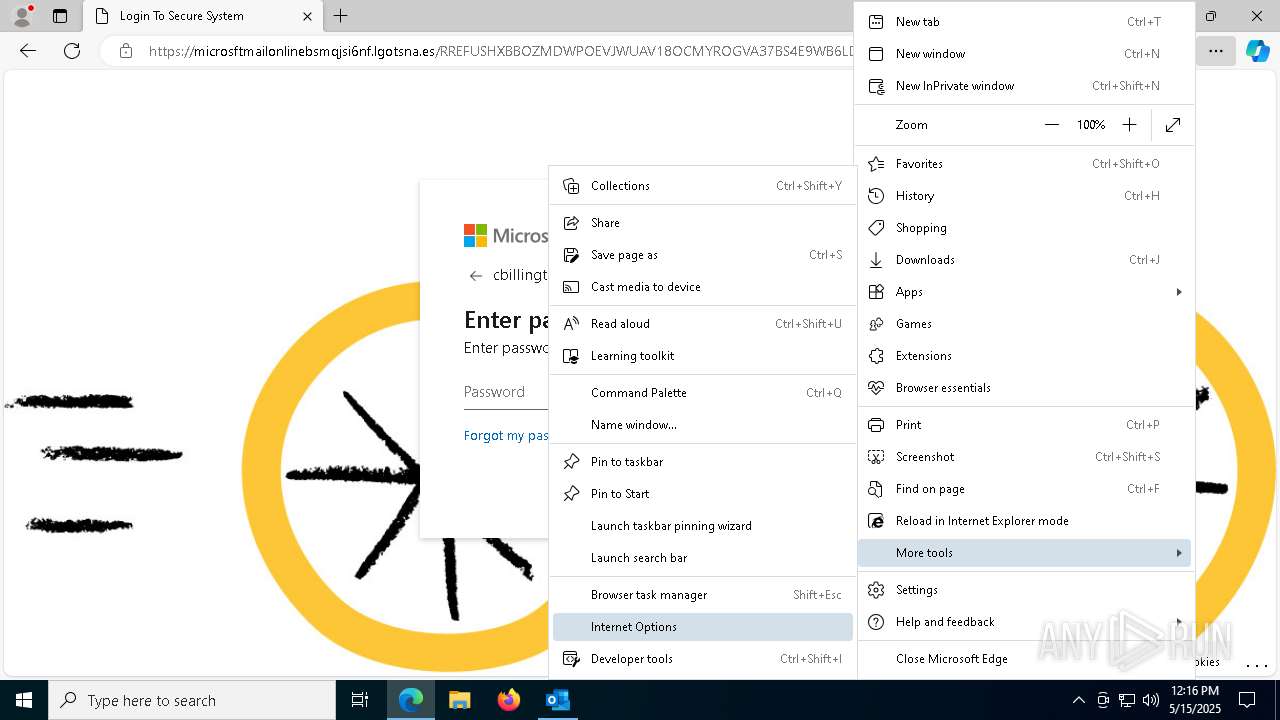Image resolution: width=1280 pixels, height=720 pixels.
Task: Open Favorites from menu
Action: (1024, 164)
